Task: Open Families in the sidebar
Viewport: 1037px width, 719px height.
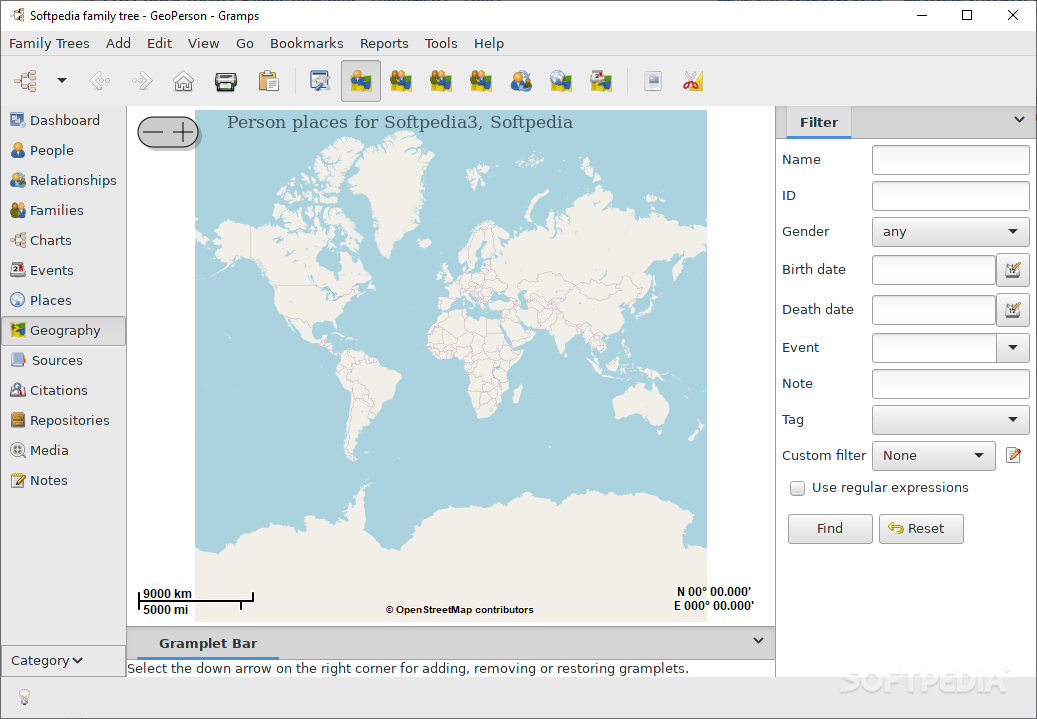Action: click(x=63, y=210)
